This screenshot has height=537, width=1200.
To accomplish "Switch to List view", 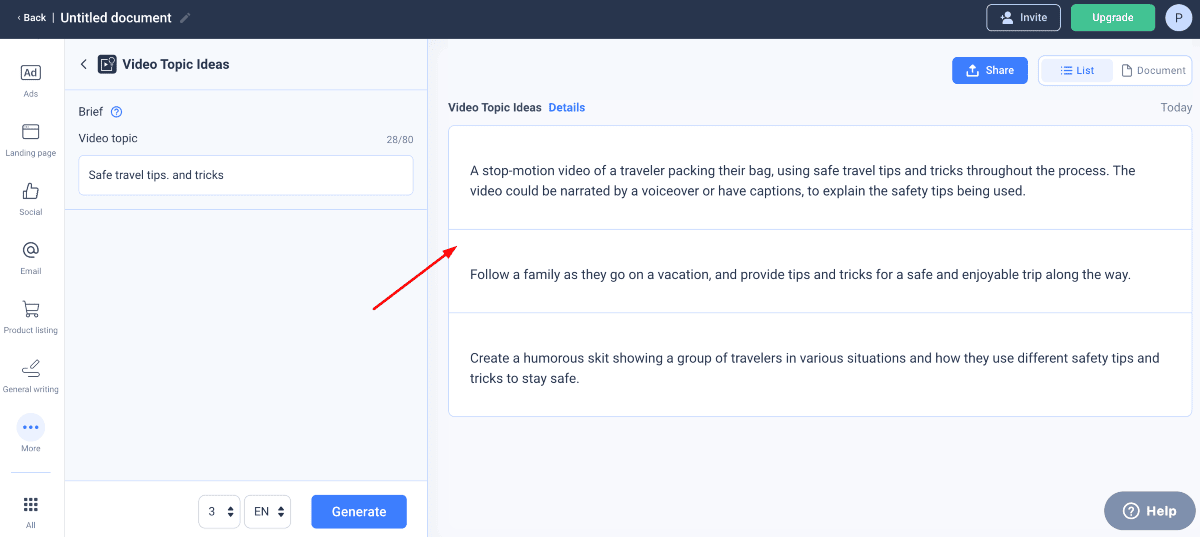I will [1076, 70].
